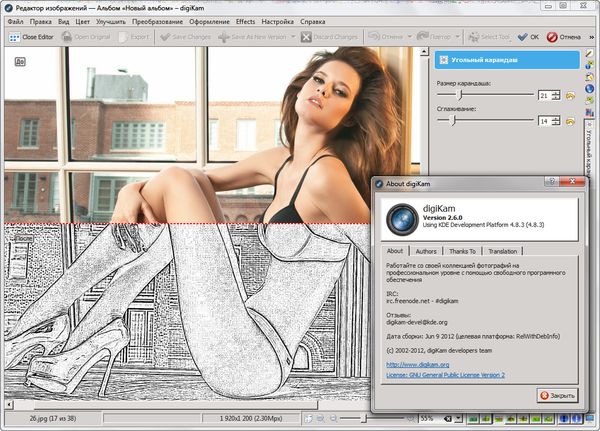Click the Повтор redo icon
600x431 pixels.
tap(422, 37)
